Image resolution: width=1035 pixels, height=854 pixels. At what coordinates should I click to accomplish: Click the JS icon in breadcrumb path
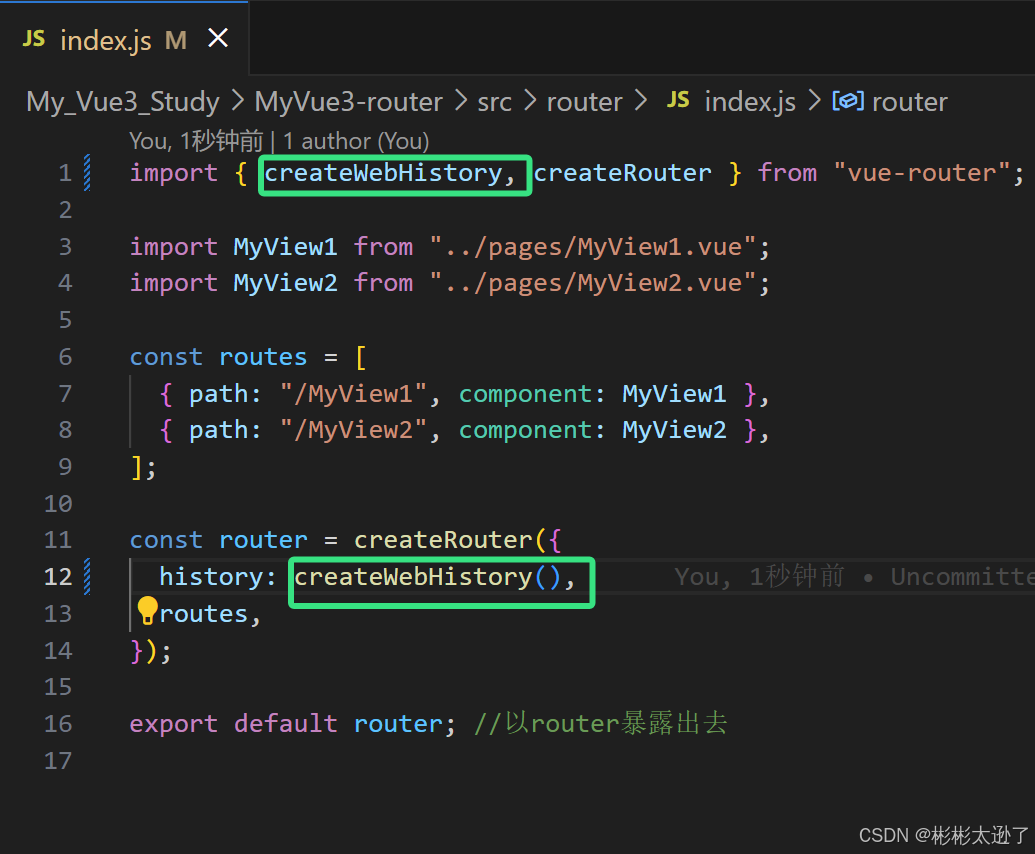click(x=678, y=100)
